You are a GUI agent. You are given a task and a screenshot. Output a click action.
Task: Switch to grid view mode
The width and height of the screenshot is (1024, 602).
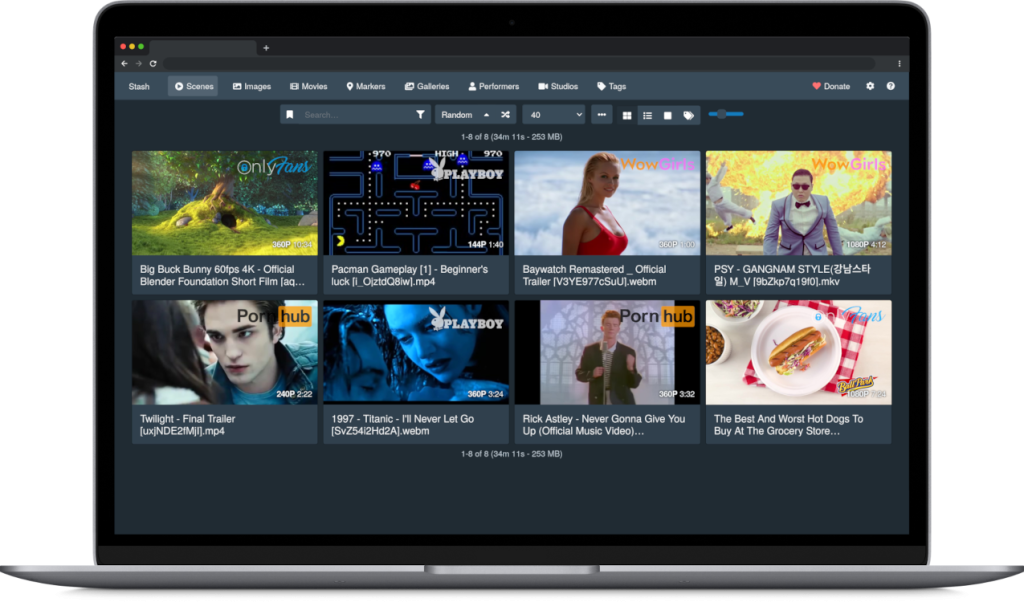pos(627,115)
